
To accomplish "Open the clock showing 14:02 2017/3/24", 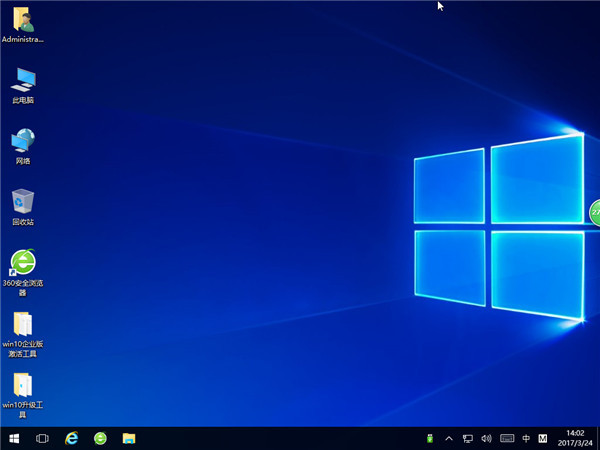I will [x=575, y=439].
